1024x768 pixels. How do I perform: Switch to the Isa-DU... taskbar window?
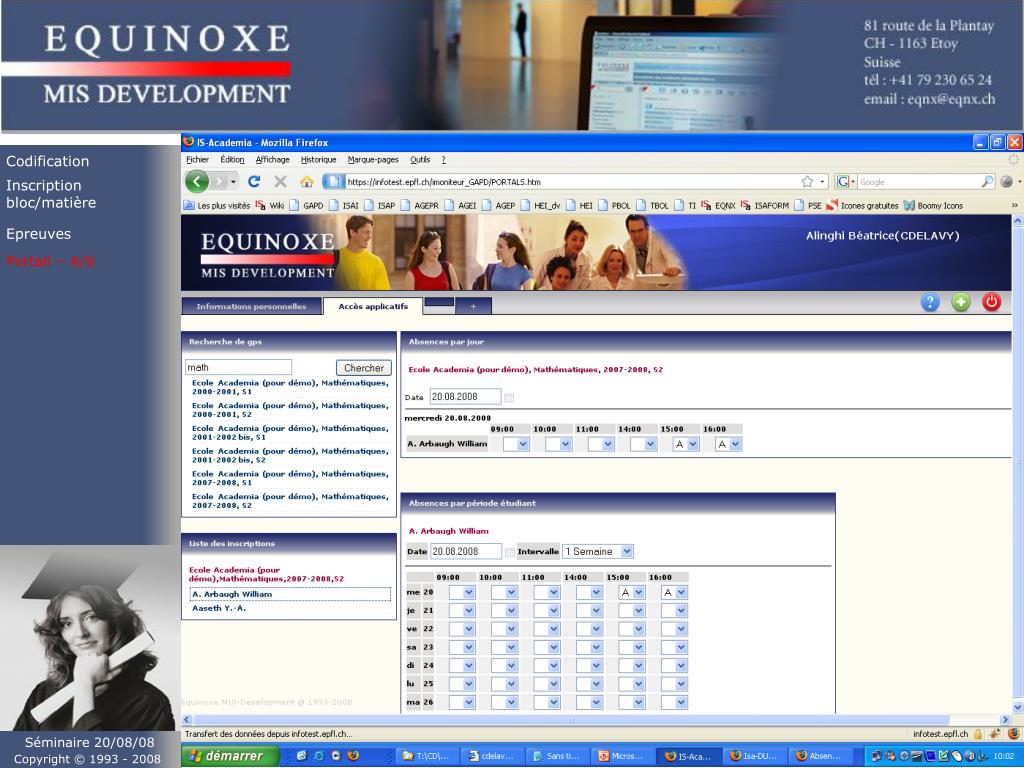coord(753,756)
